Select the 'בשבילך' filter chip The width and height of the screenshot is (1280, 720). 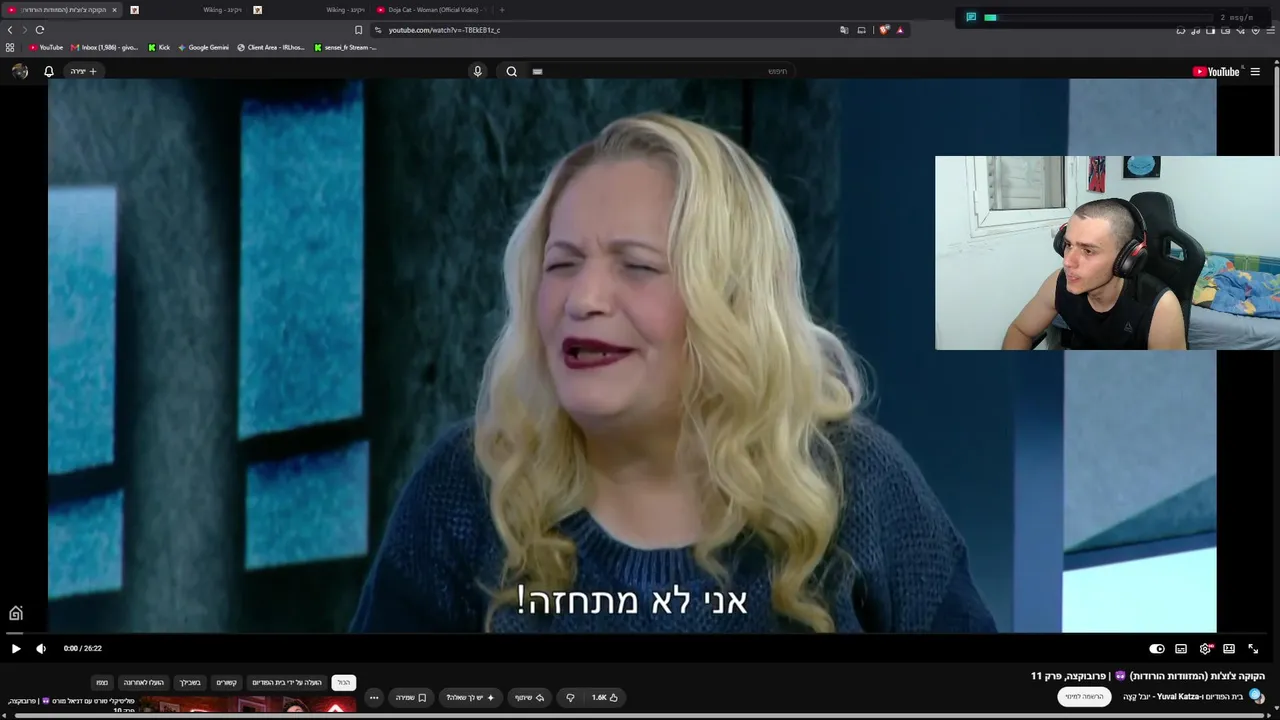point(190,682)
